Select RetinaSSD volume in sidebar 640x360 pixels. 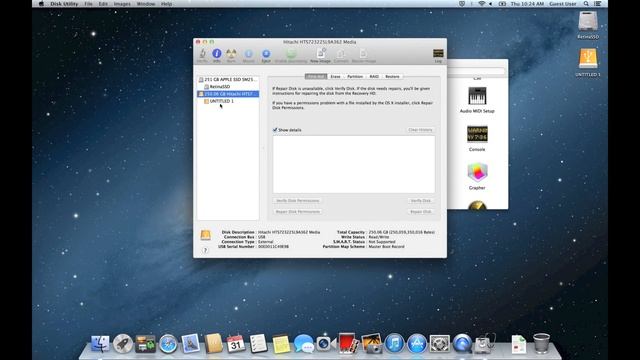228,87
